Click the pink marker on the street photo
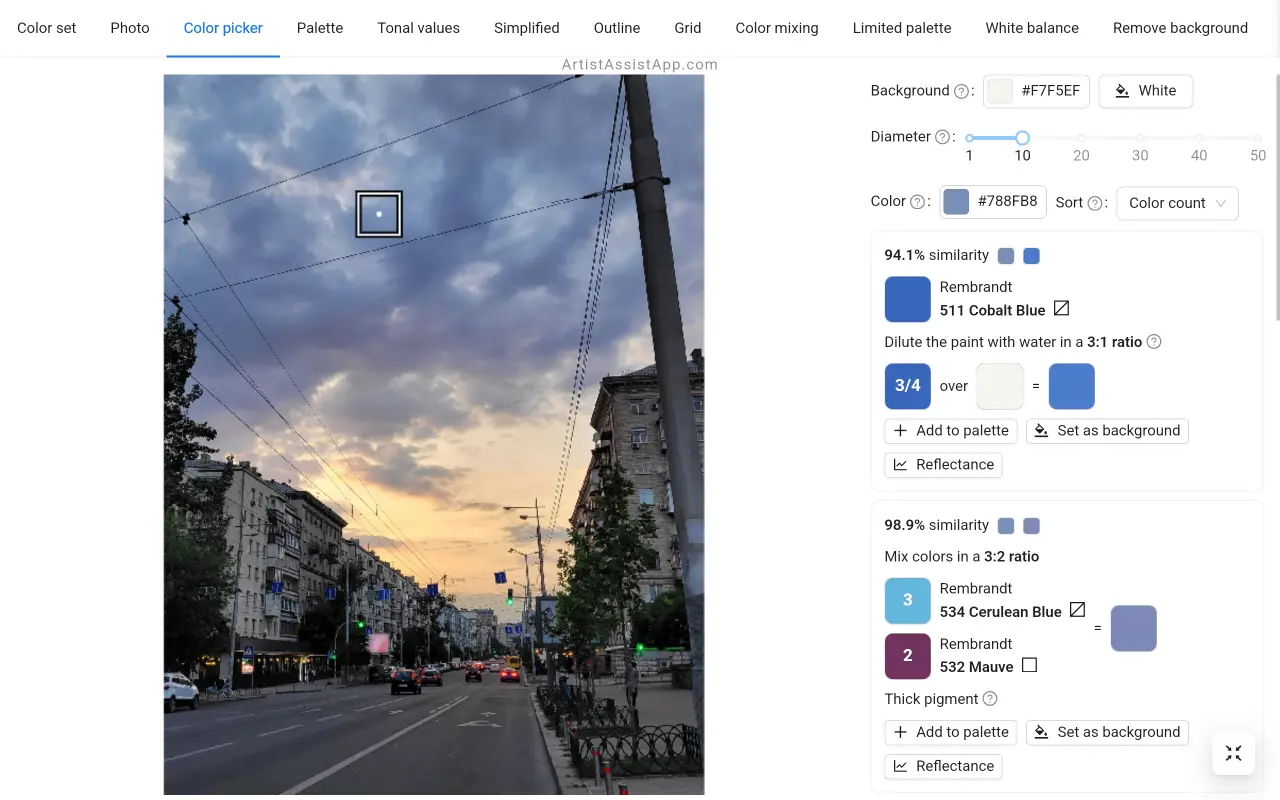The image size is (1280, 800). (379, 643)
